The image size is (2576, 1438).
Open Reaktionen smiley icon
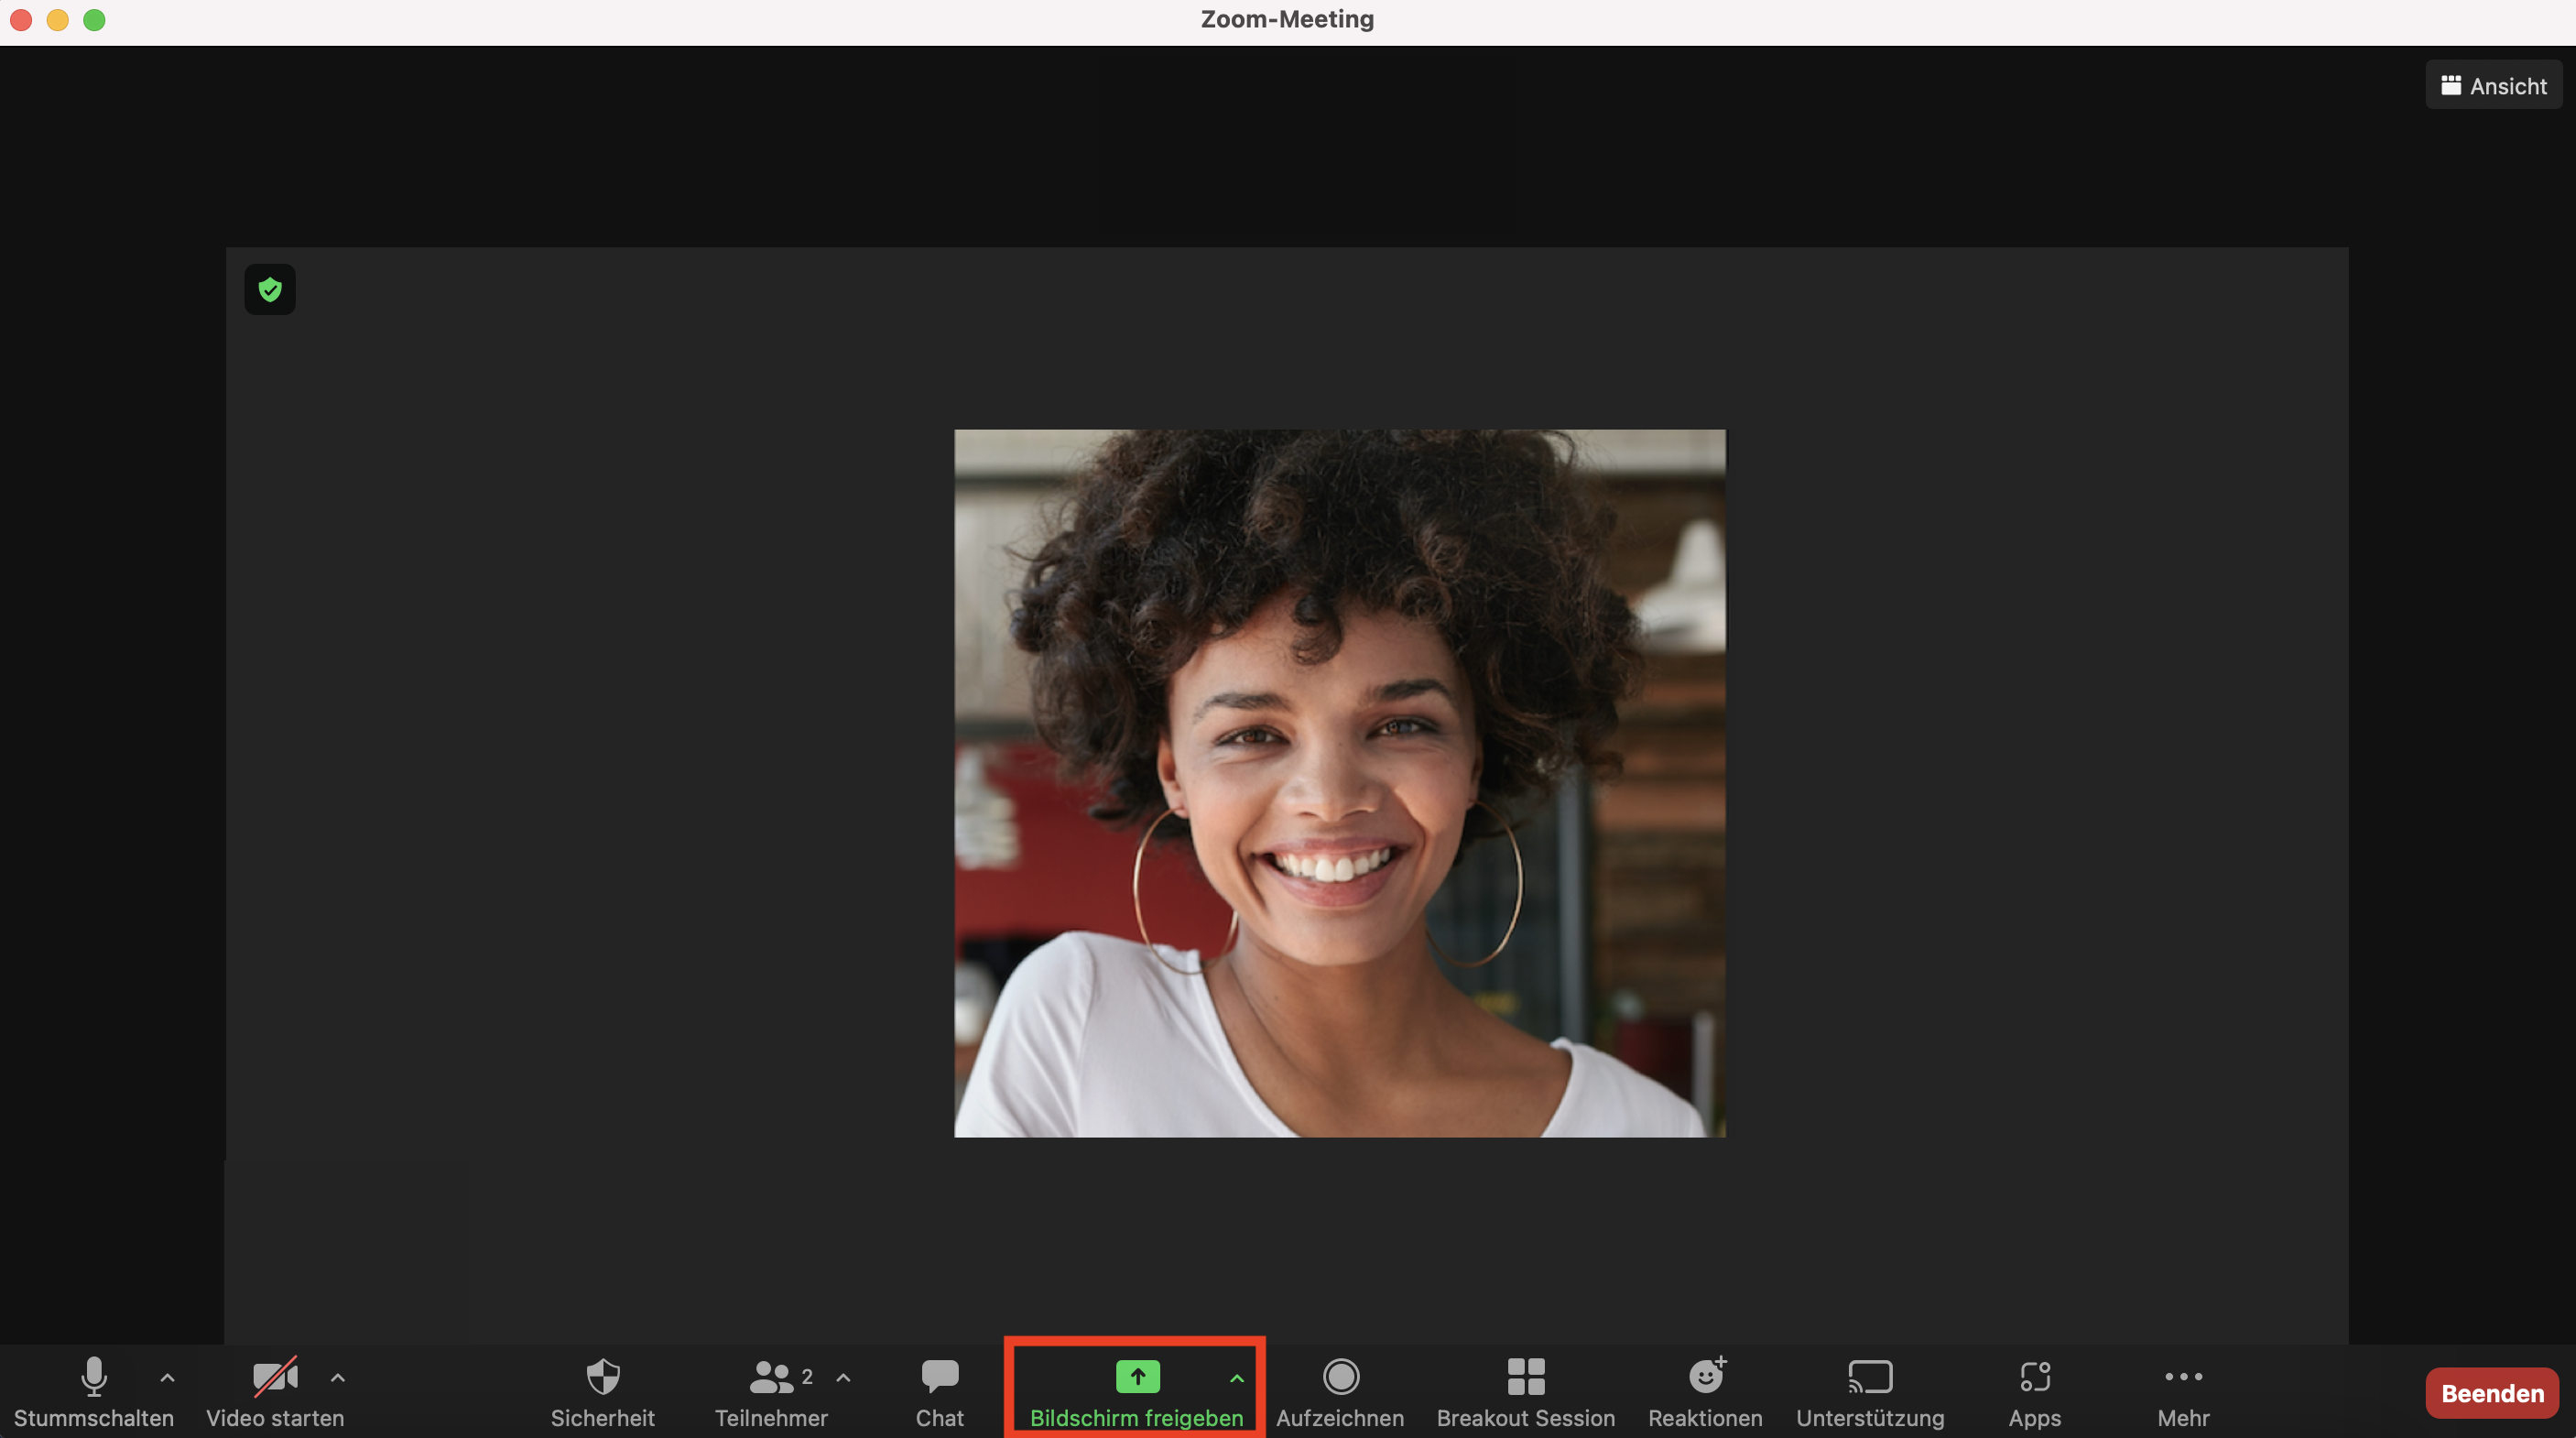[1706, 1376]
